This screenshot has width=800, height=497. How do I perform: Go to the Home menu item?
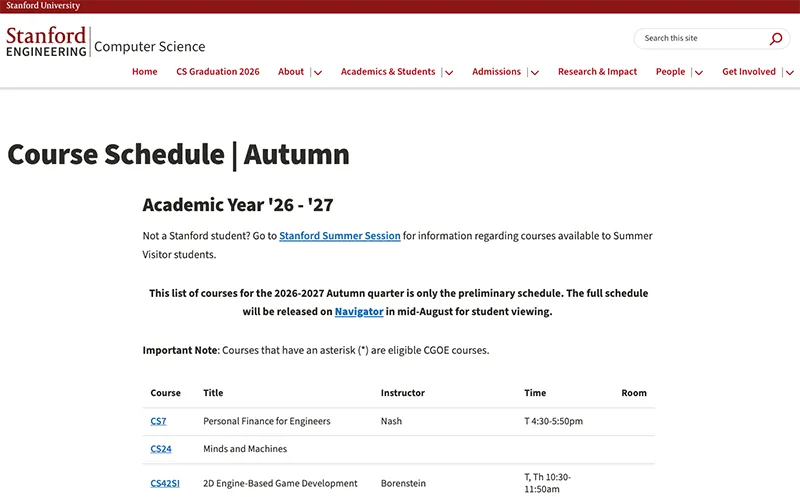point(144,72)
